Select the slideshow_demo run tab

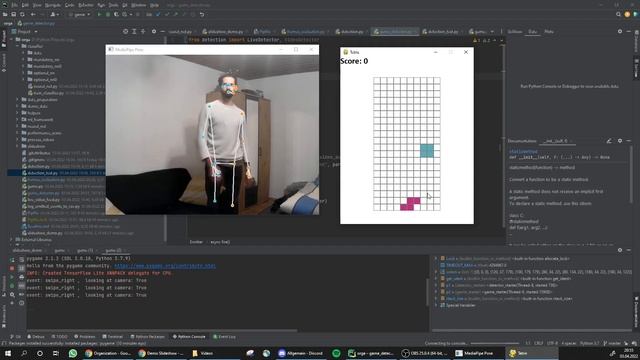tap(27, 250)
